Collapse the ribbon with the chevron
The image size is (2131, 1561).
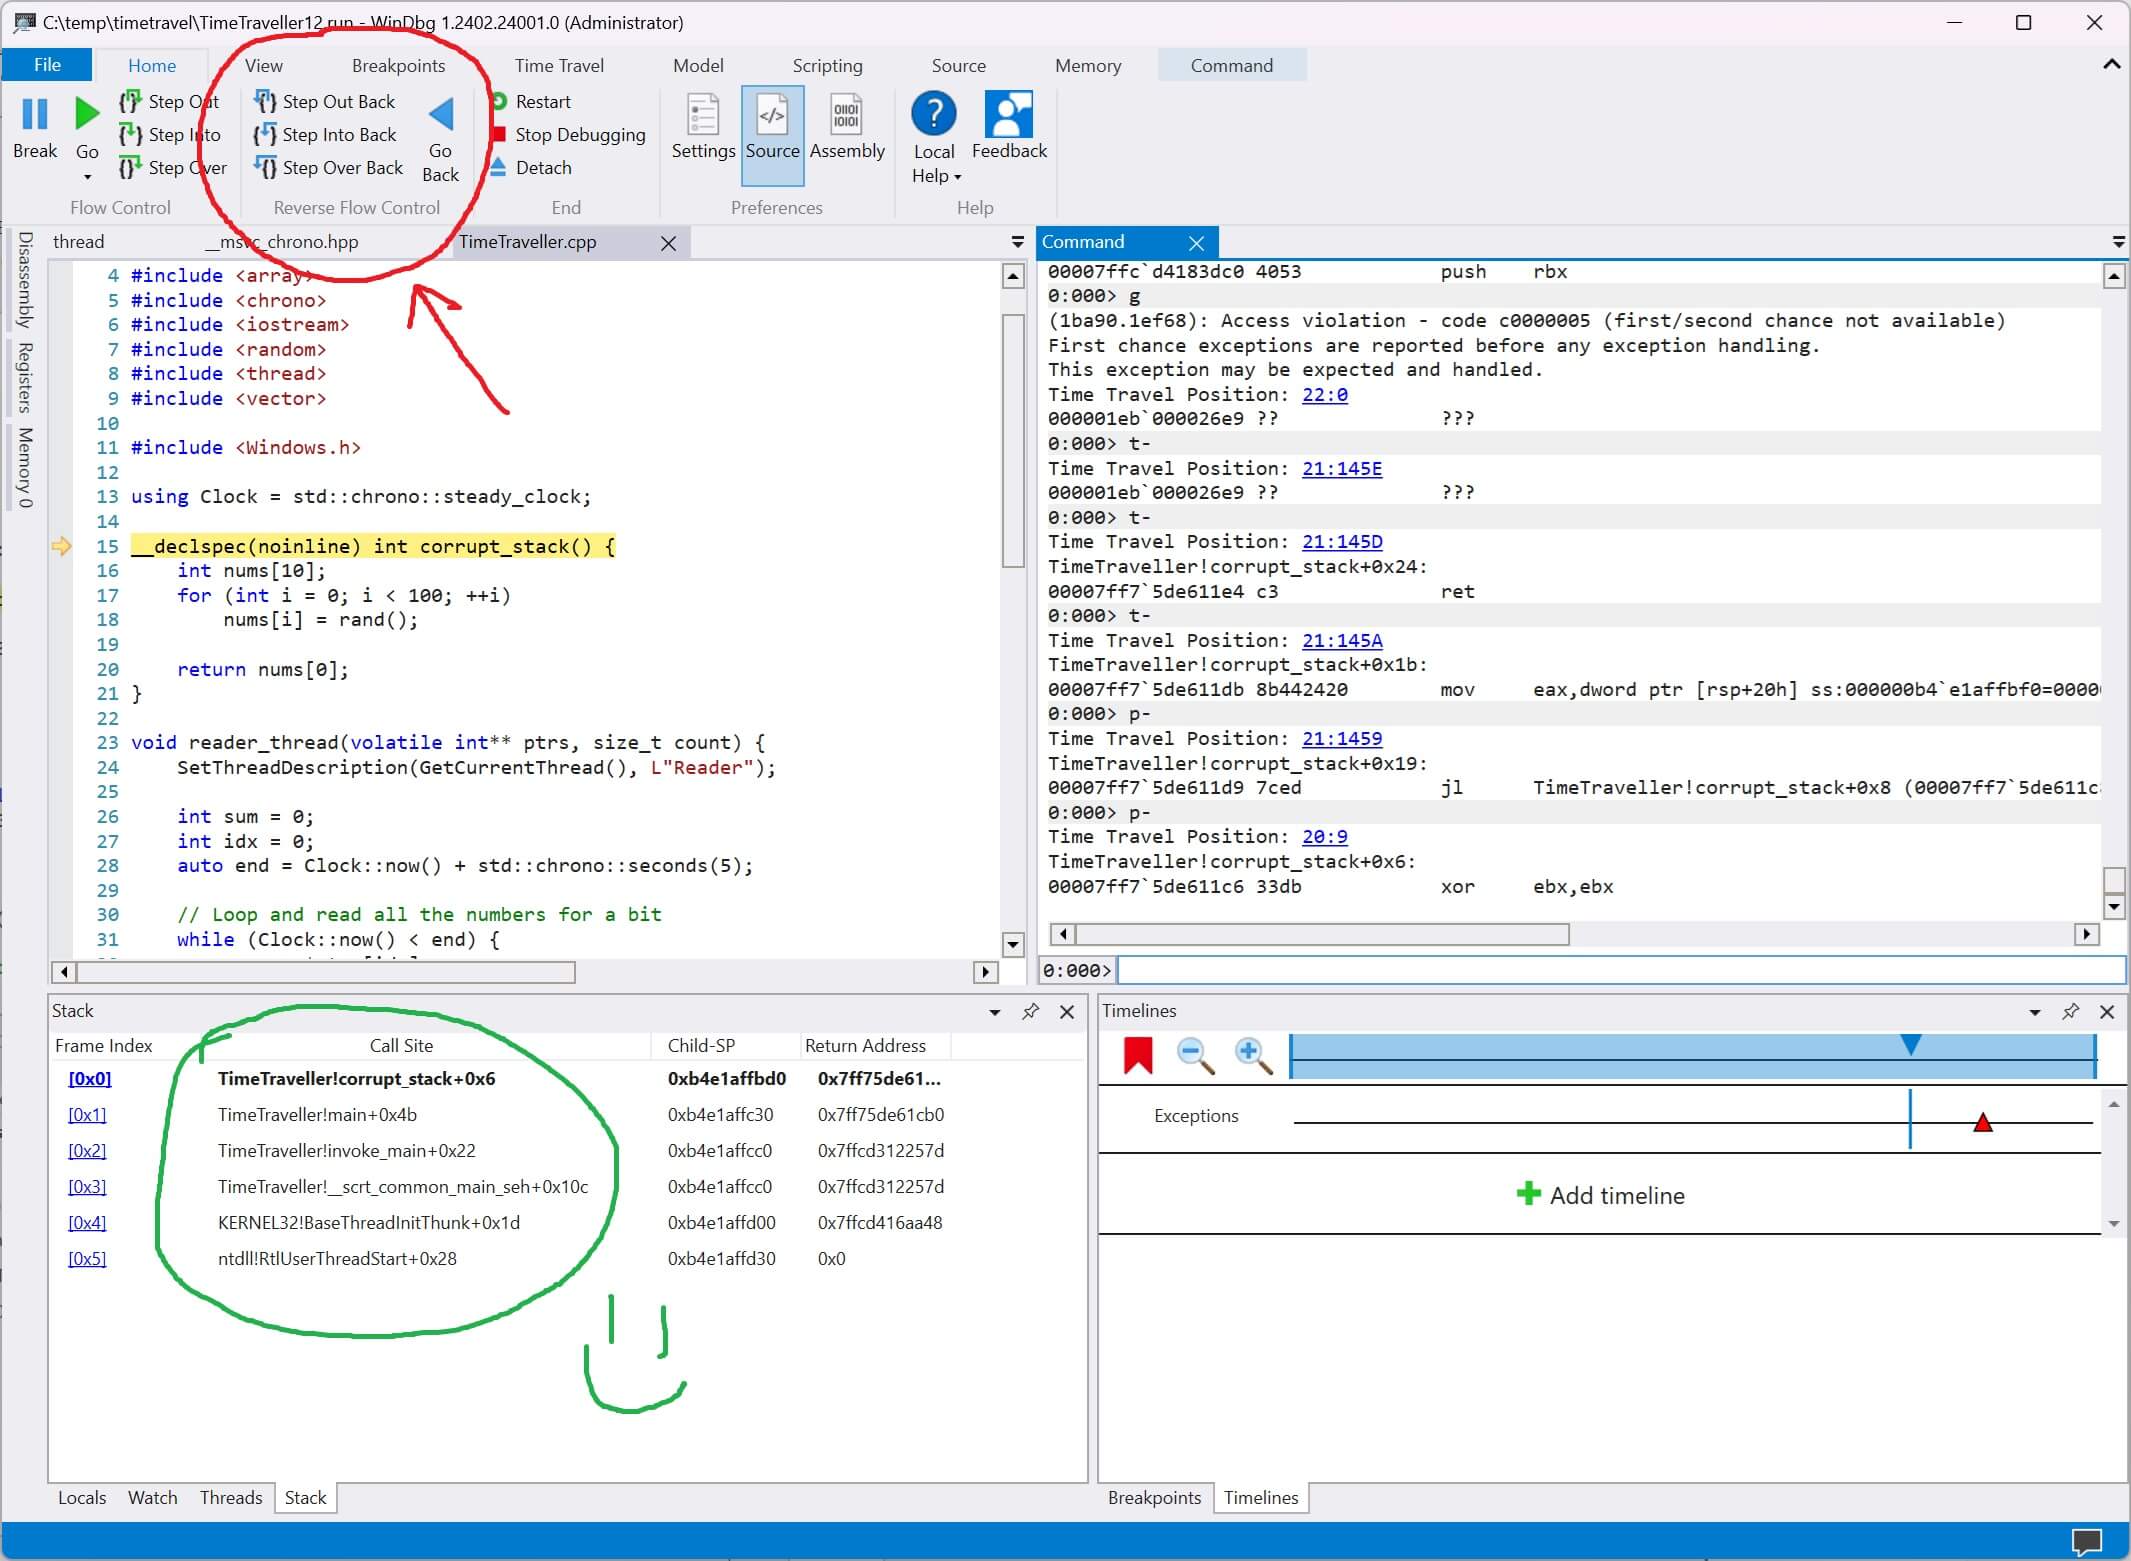2111,65
